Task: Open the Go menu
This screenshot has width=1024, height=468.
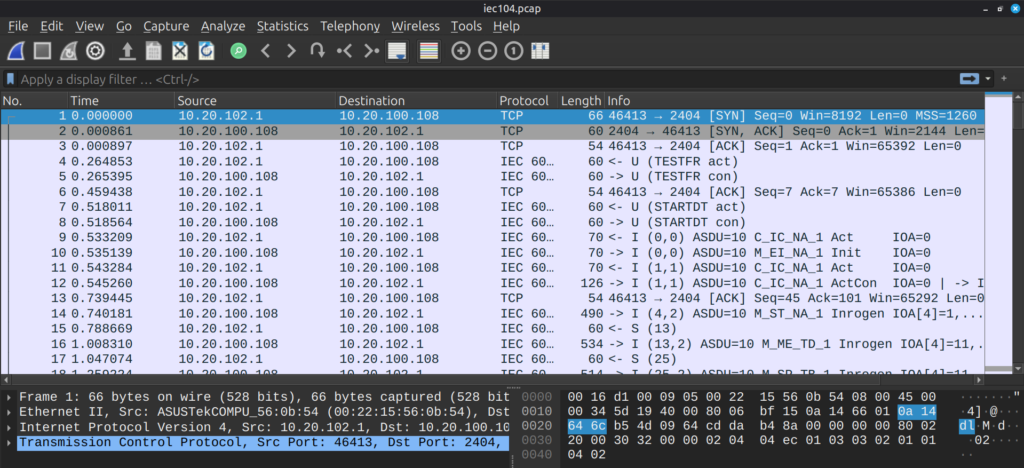Action: tap(124, 26)
